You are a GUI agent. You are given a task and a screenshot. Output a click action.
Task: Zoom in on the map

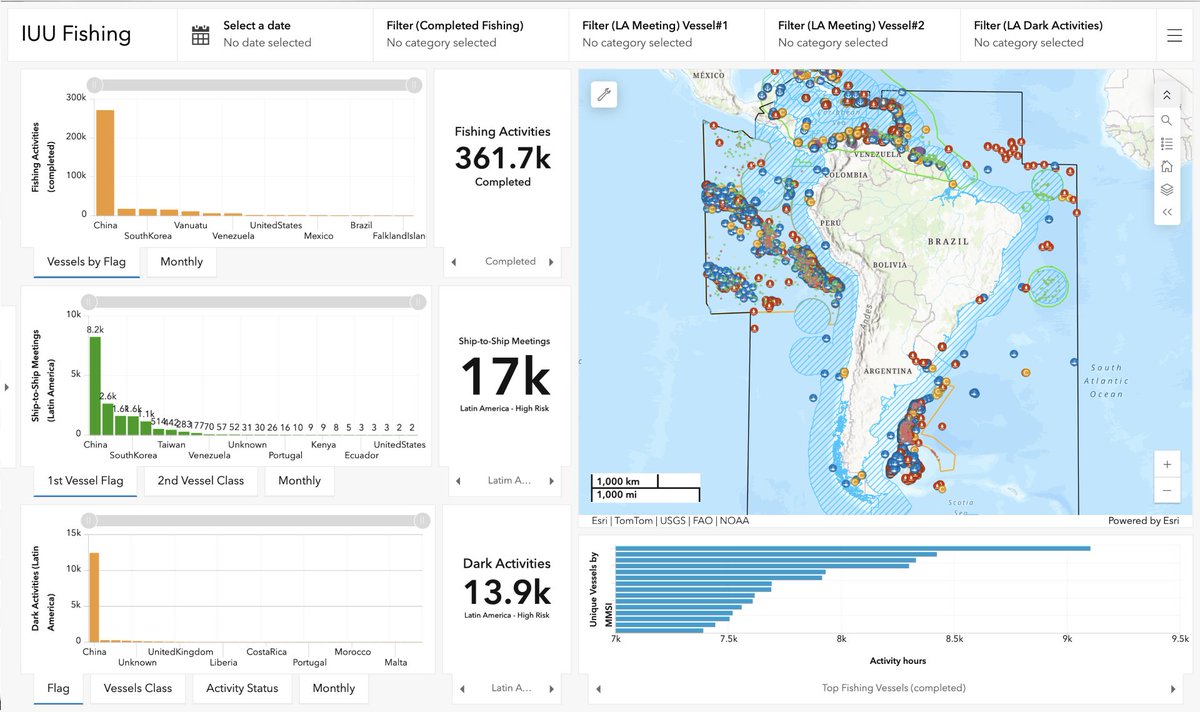pyautogui.click(x=1166, y=465)
